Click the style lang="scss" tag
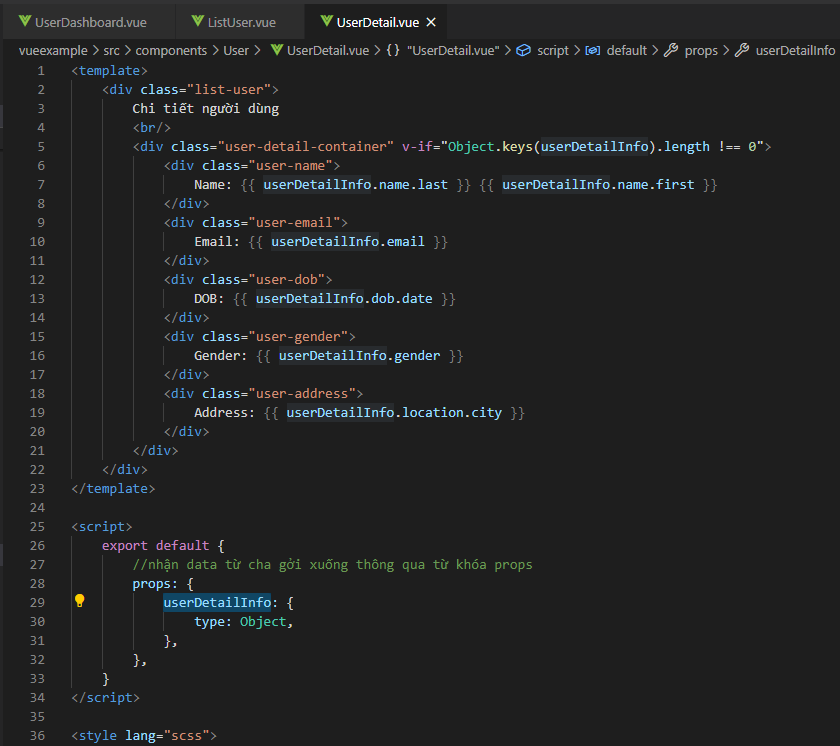Viewport: 840px width, 746px height. pos(144,736)
